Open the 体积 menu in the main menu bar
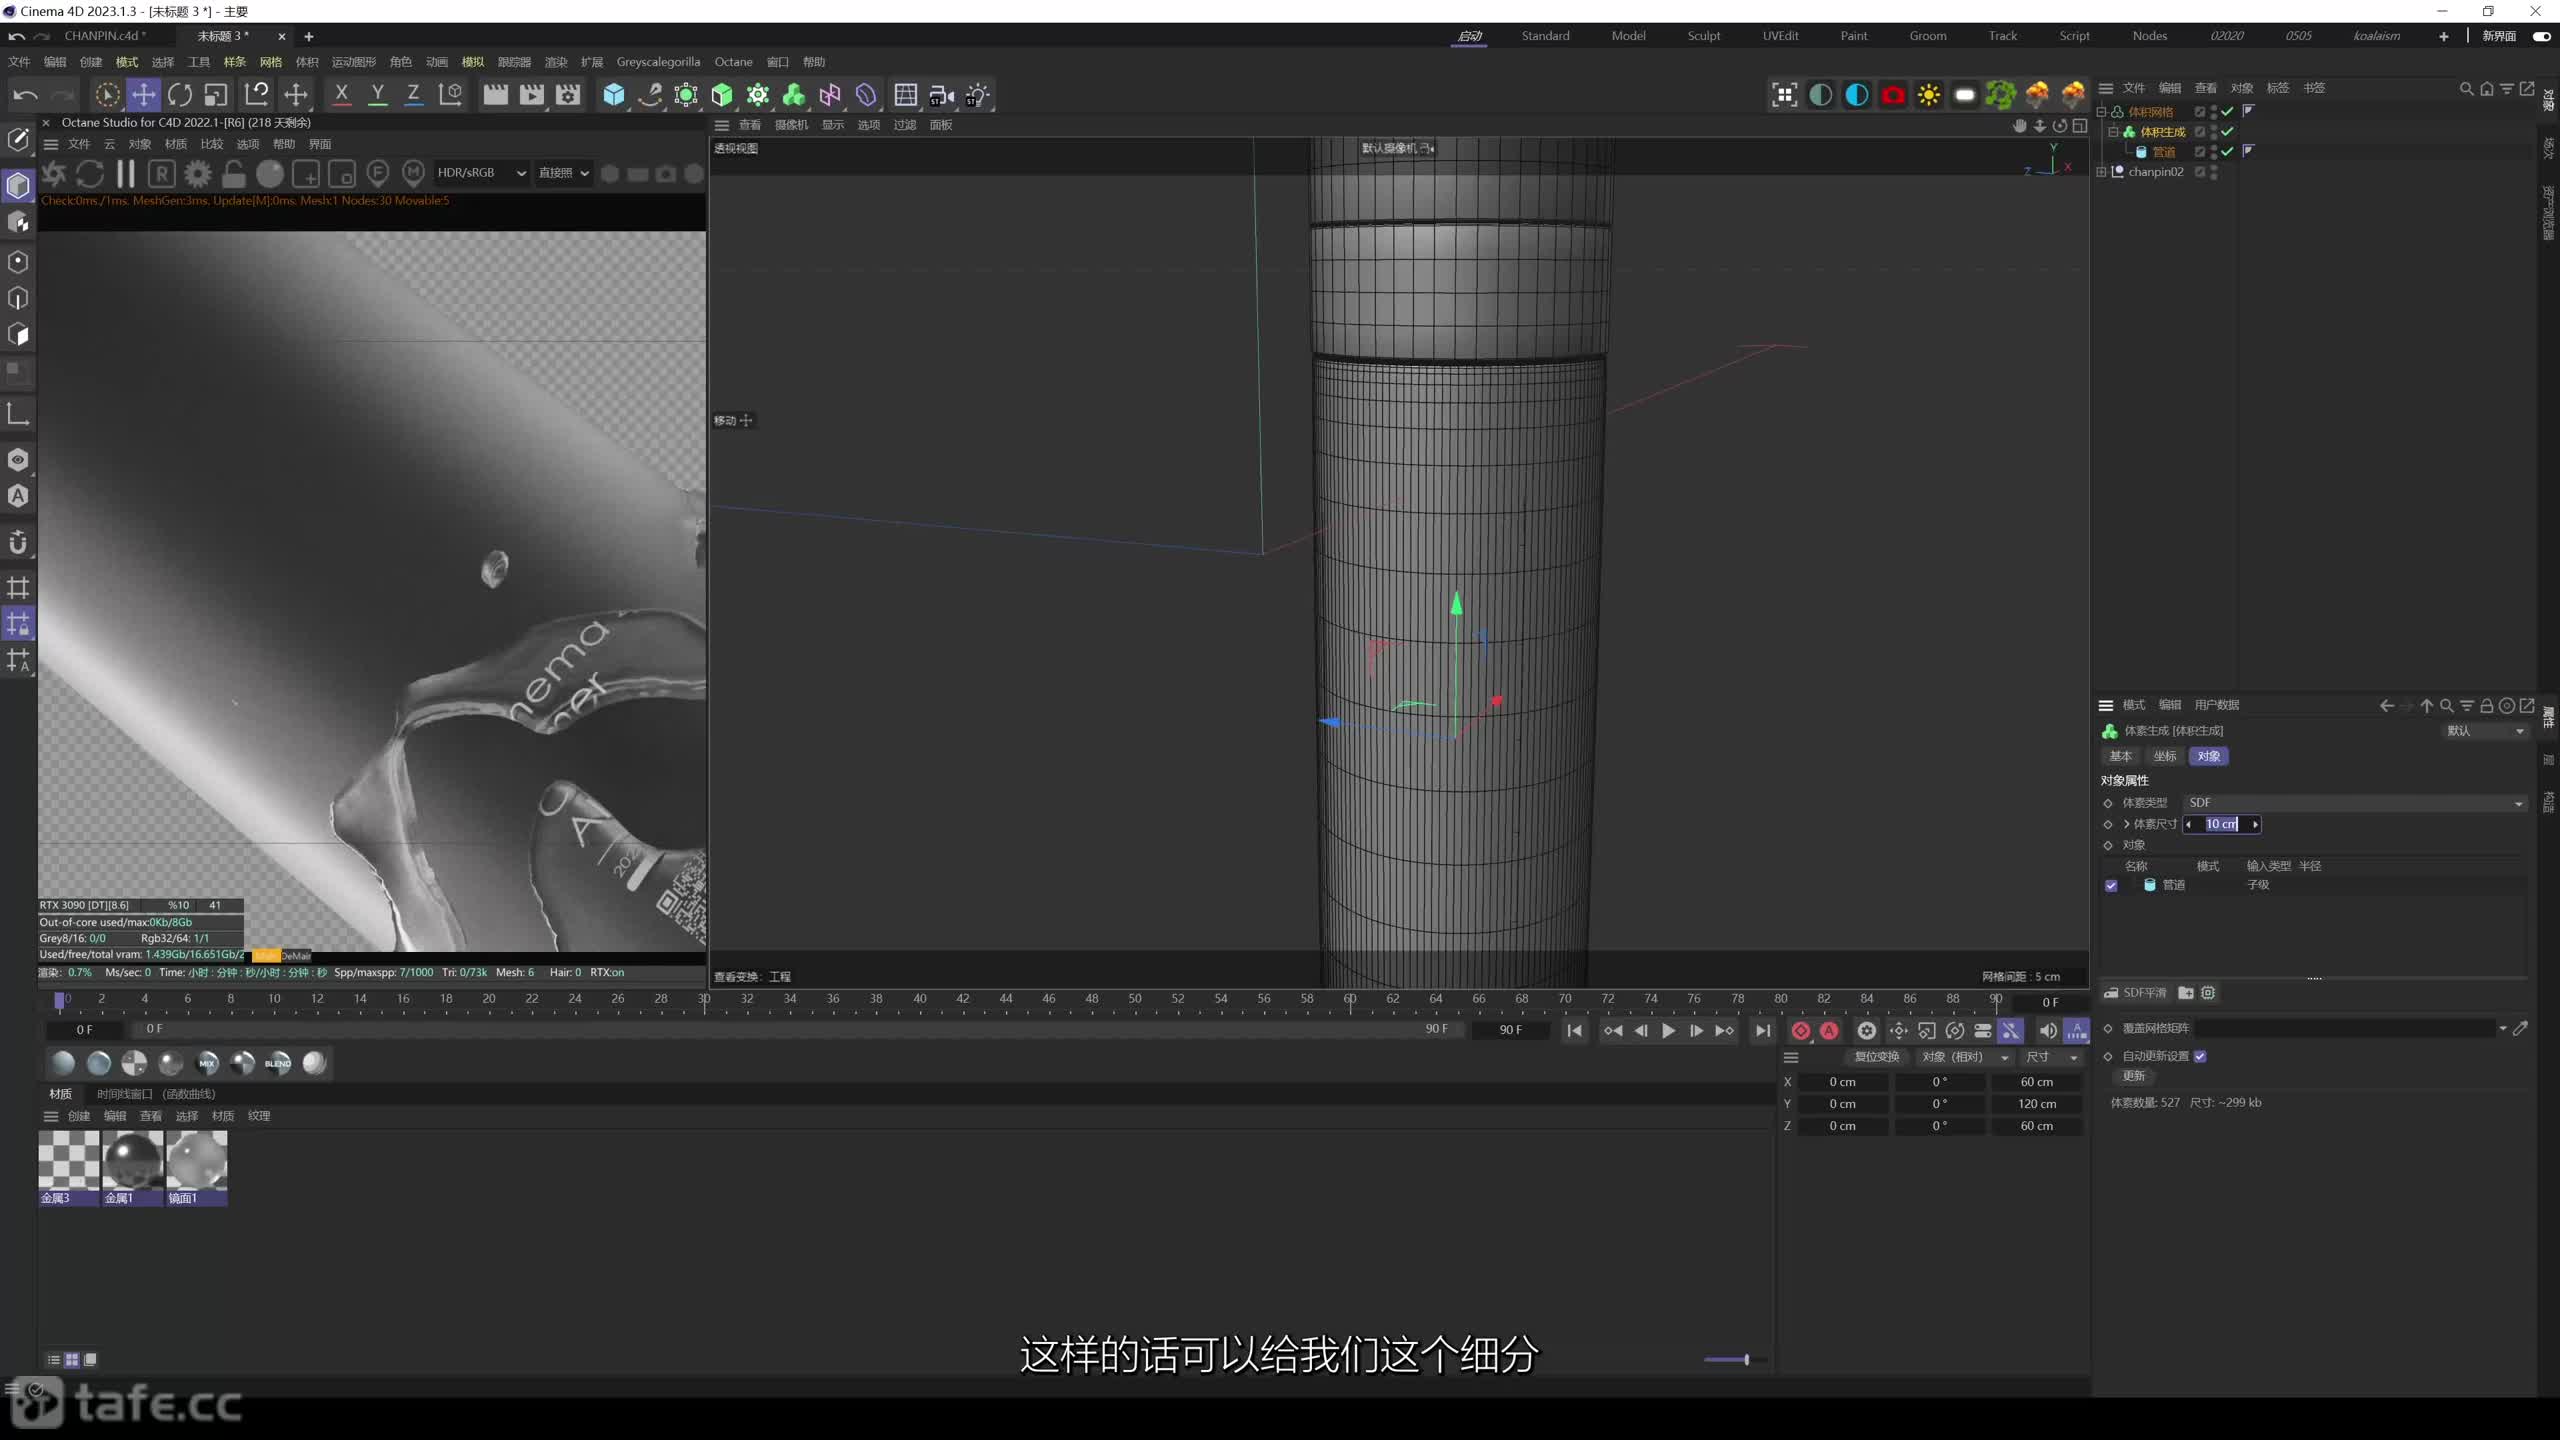Screen dimensions: 2560x1440 [x=307, y=62]
